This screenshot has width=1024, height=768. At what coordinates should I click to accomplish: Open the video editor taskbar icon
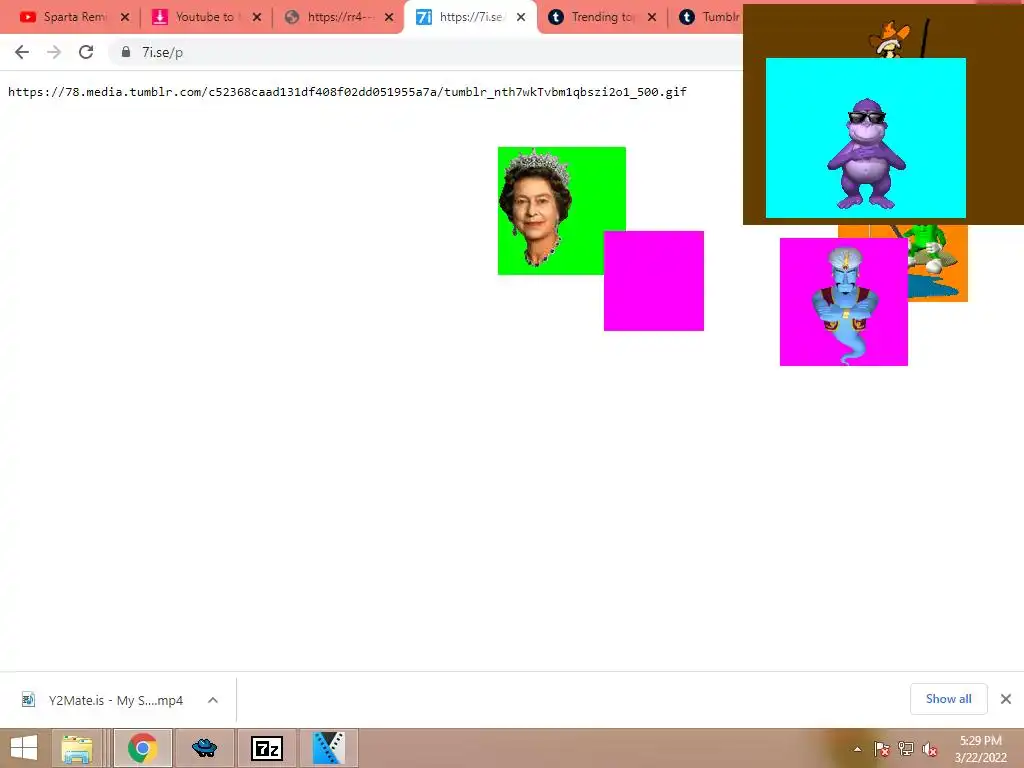328,748
